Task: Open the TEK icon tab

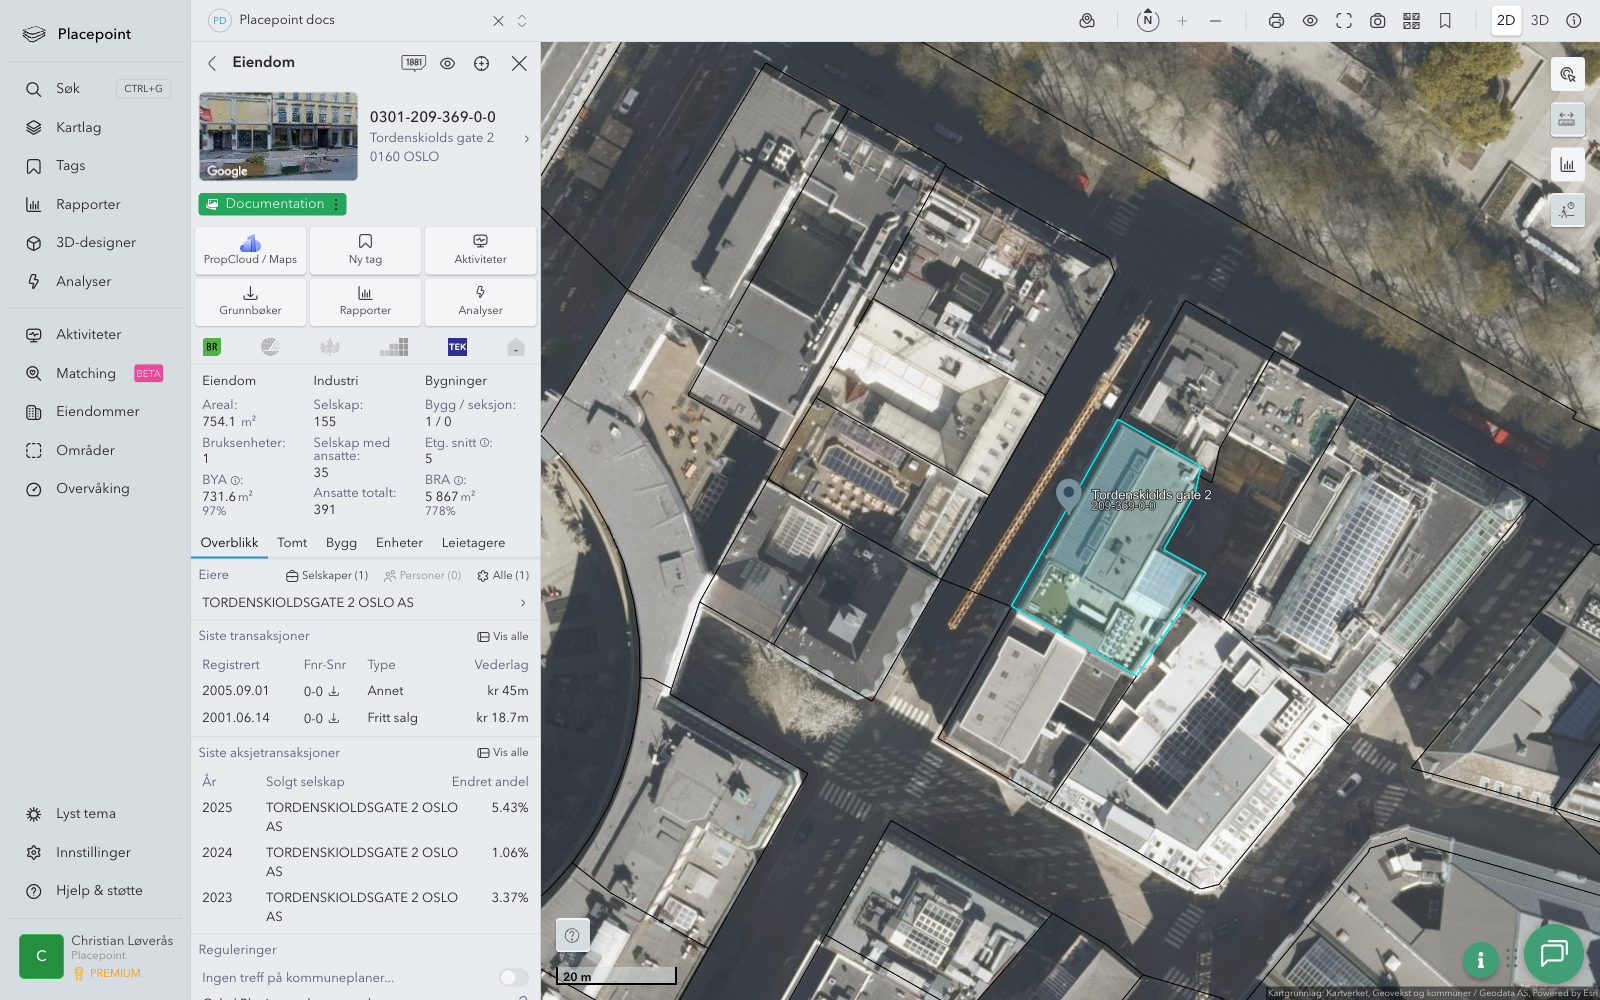Action: point(457,347)
